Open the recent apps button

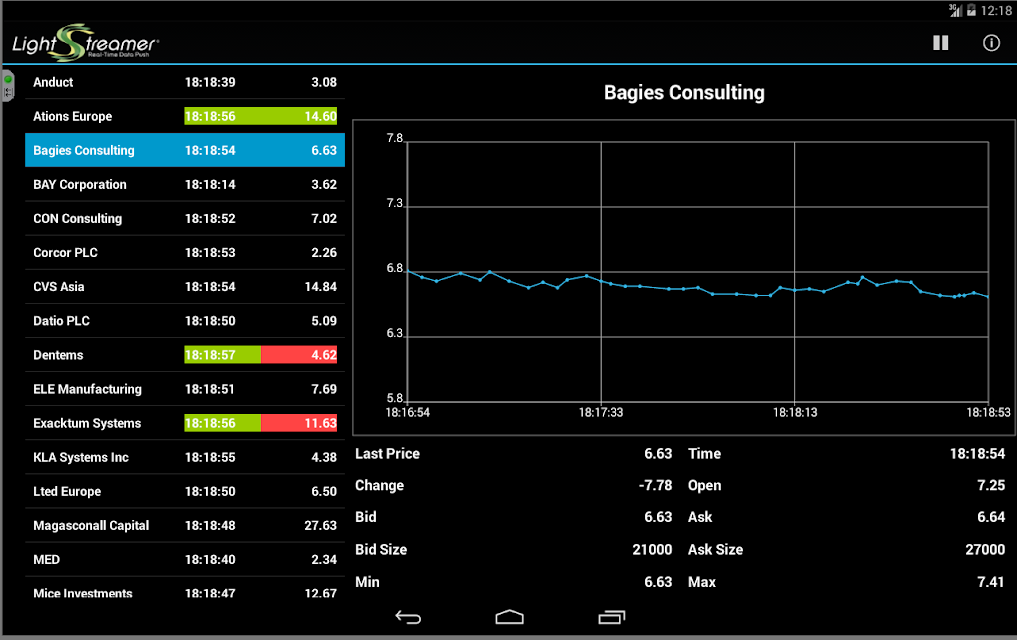[611, 617]
